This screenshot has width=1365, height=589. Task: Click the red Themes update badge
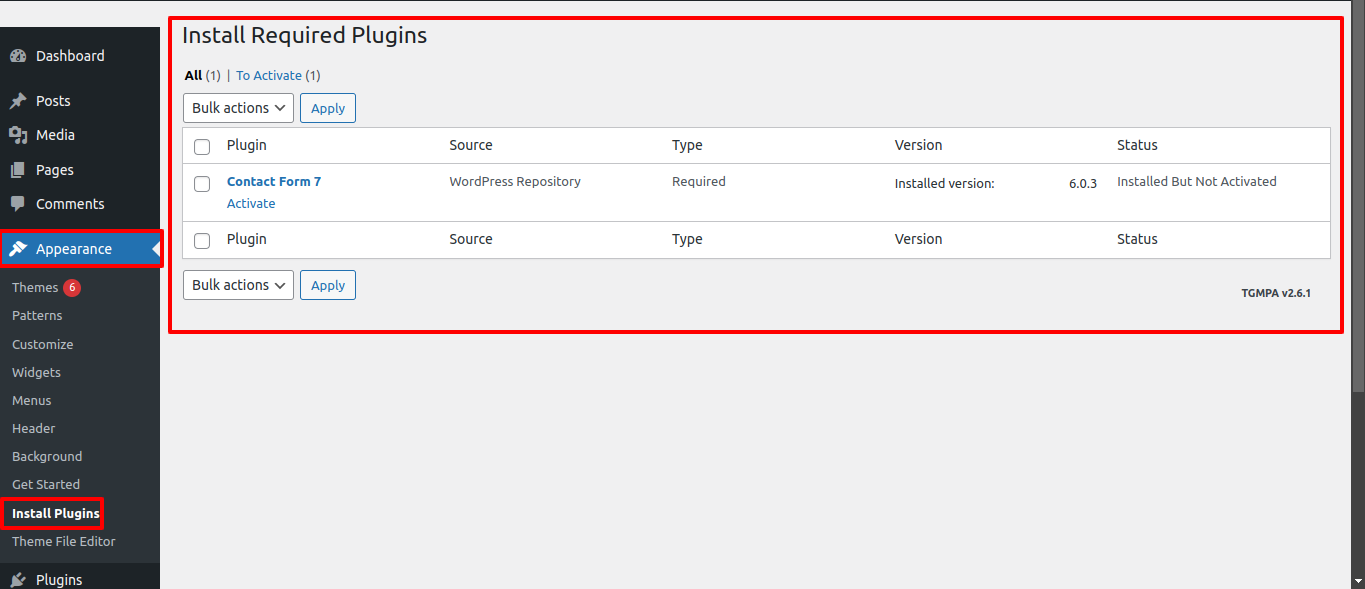point(72,288)
